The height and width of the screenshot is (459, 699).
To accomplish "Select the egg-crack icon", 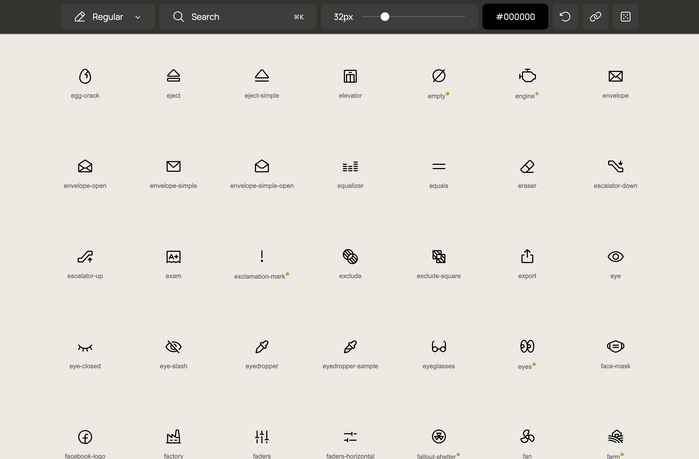I will point(85,77).
